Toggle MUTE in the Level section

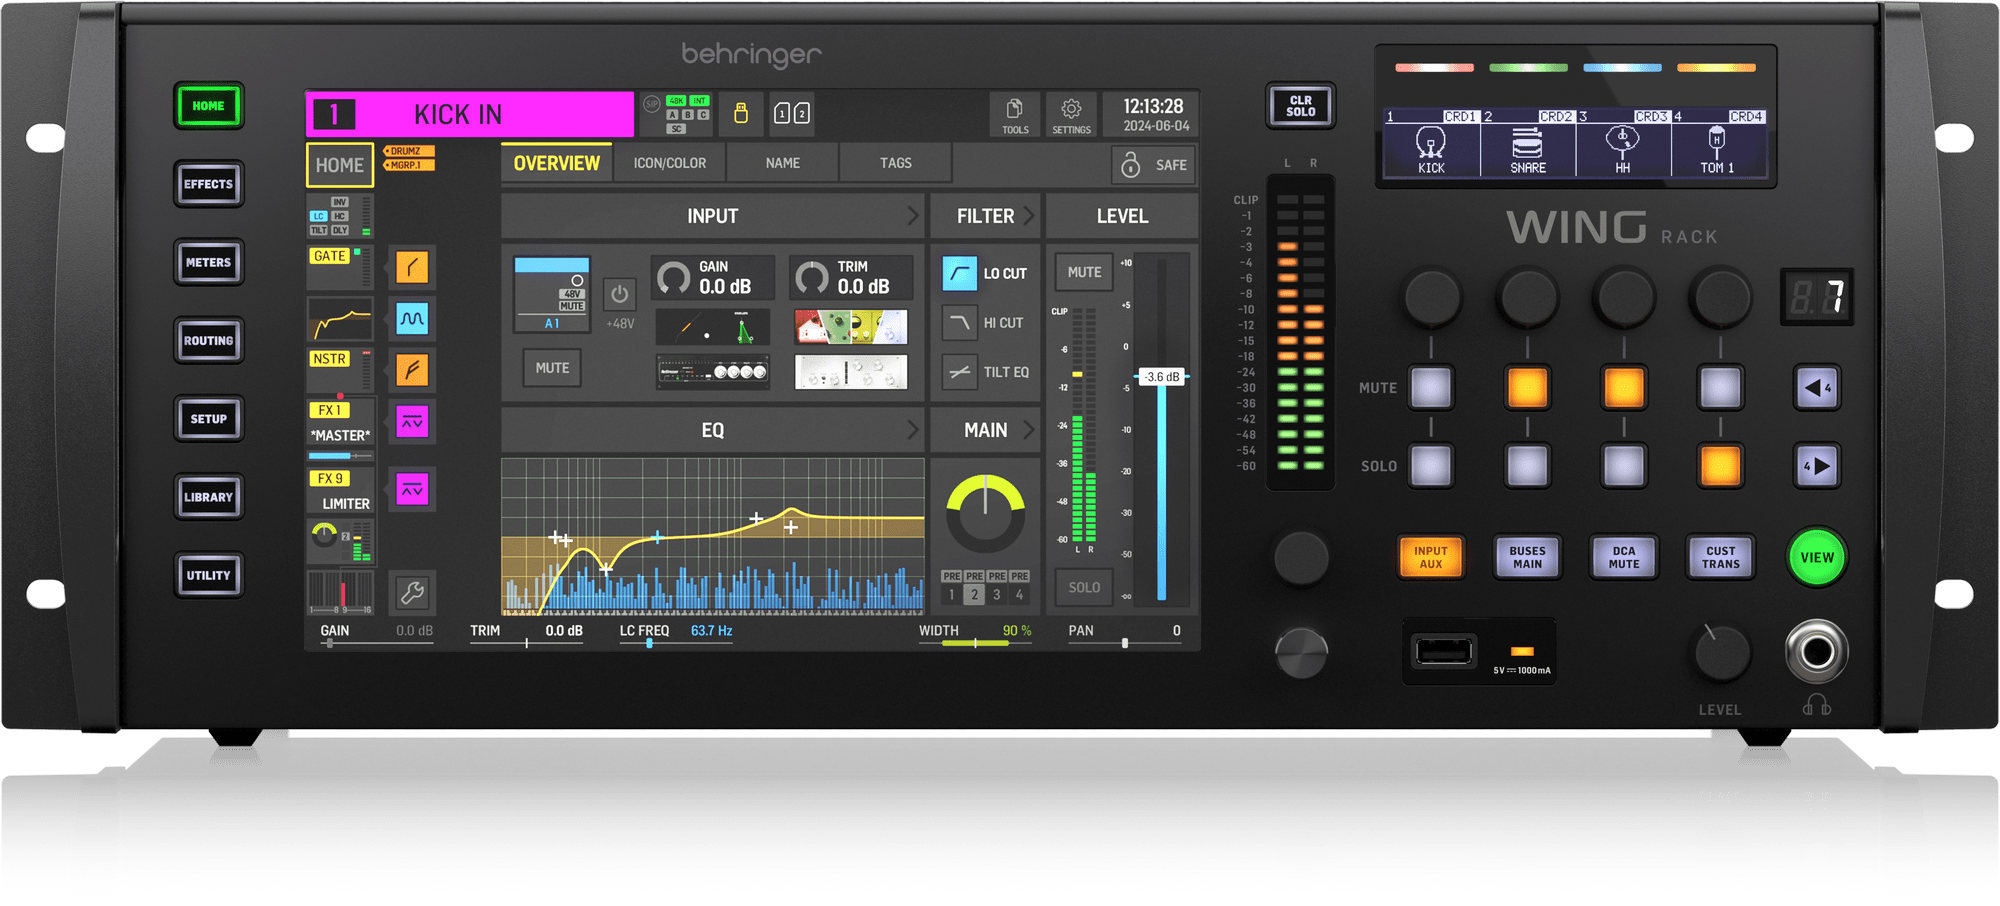(x=1084, y=272)
